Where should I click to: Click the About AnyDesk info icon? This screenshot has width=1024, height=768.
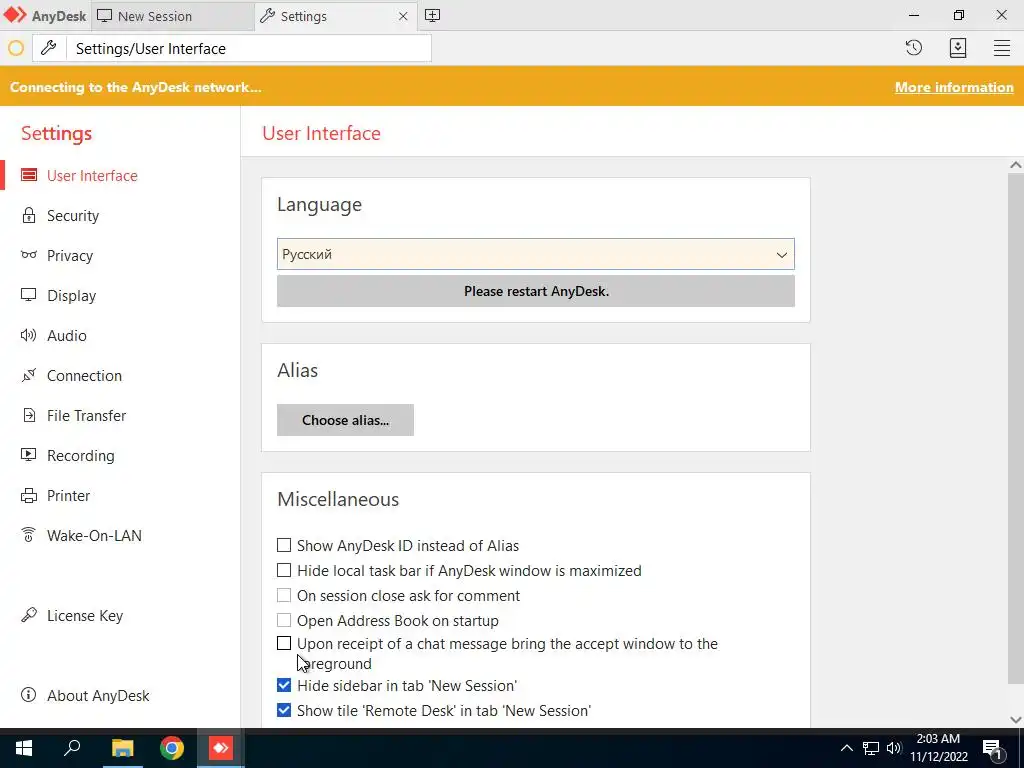(x=29, y=695)
